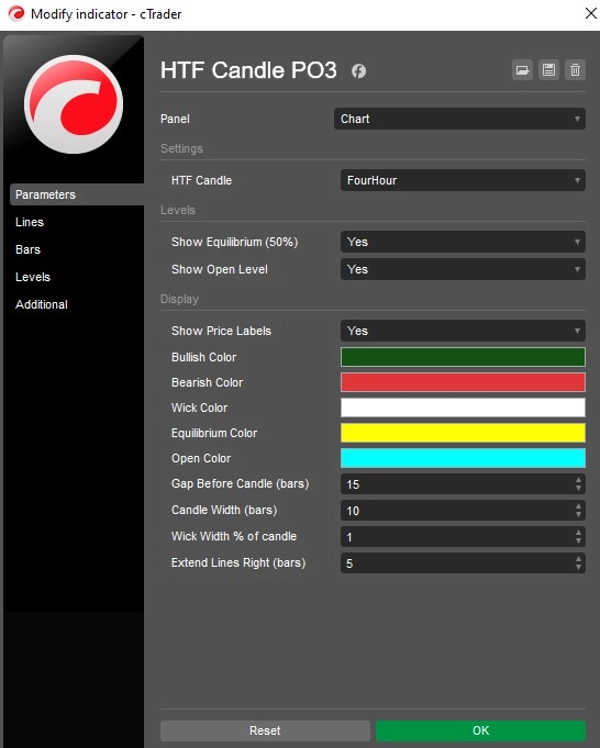Increase Gap Before Candle value with up arrow
Image resolution: width=600 pixels, height=748 pixels.
pos(578,480)
